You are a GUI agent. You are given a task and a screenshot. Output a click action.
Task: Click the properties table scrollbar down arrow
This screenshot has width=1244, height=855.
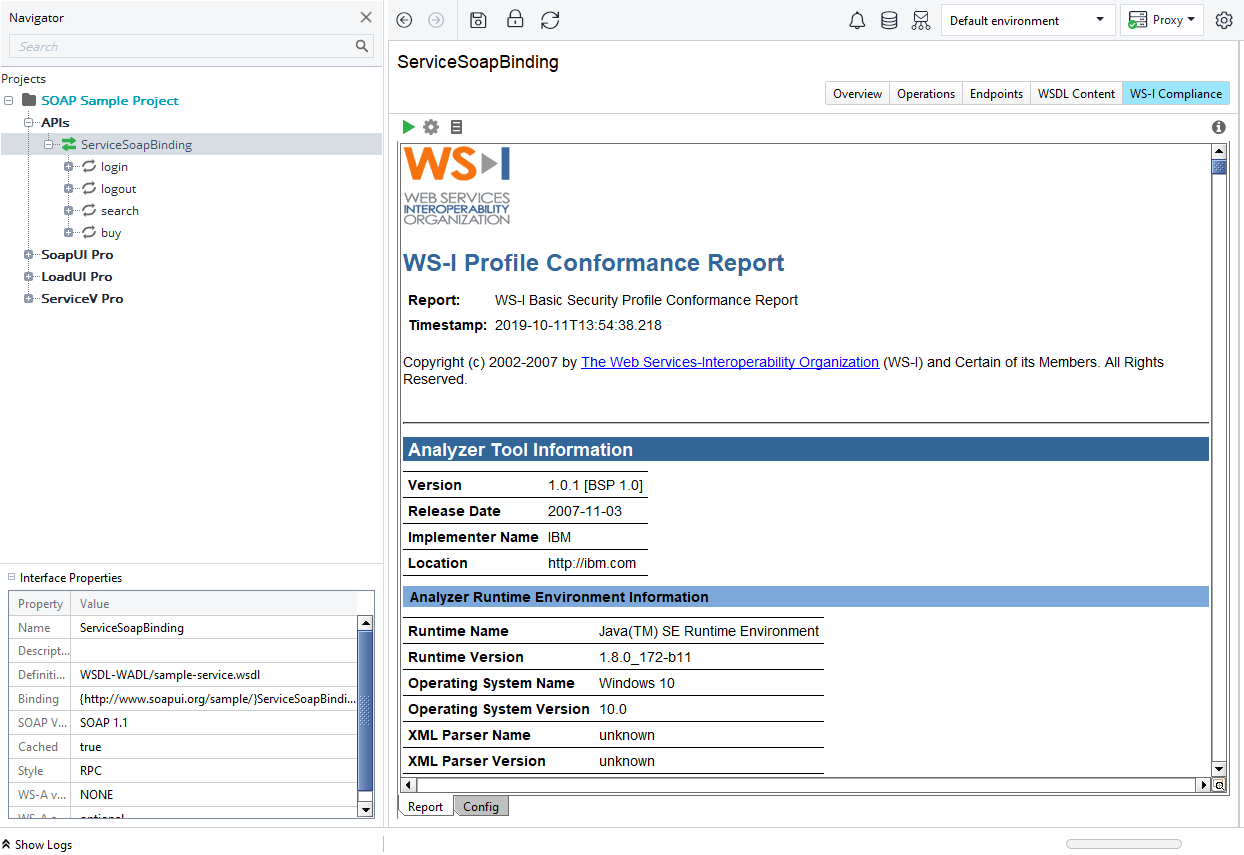(x=366, y=809)
